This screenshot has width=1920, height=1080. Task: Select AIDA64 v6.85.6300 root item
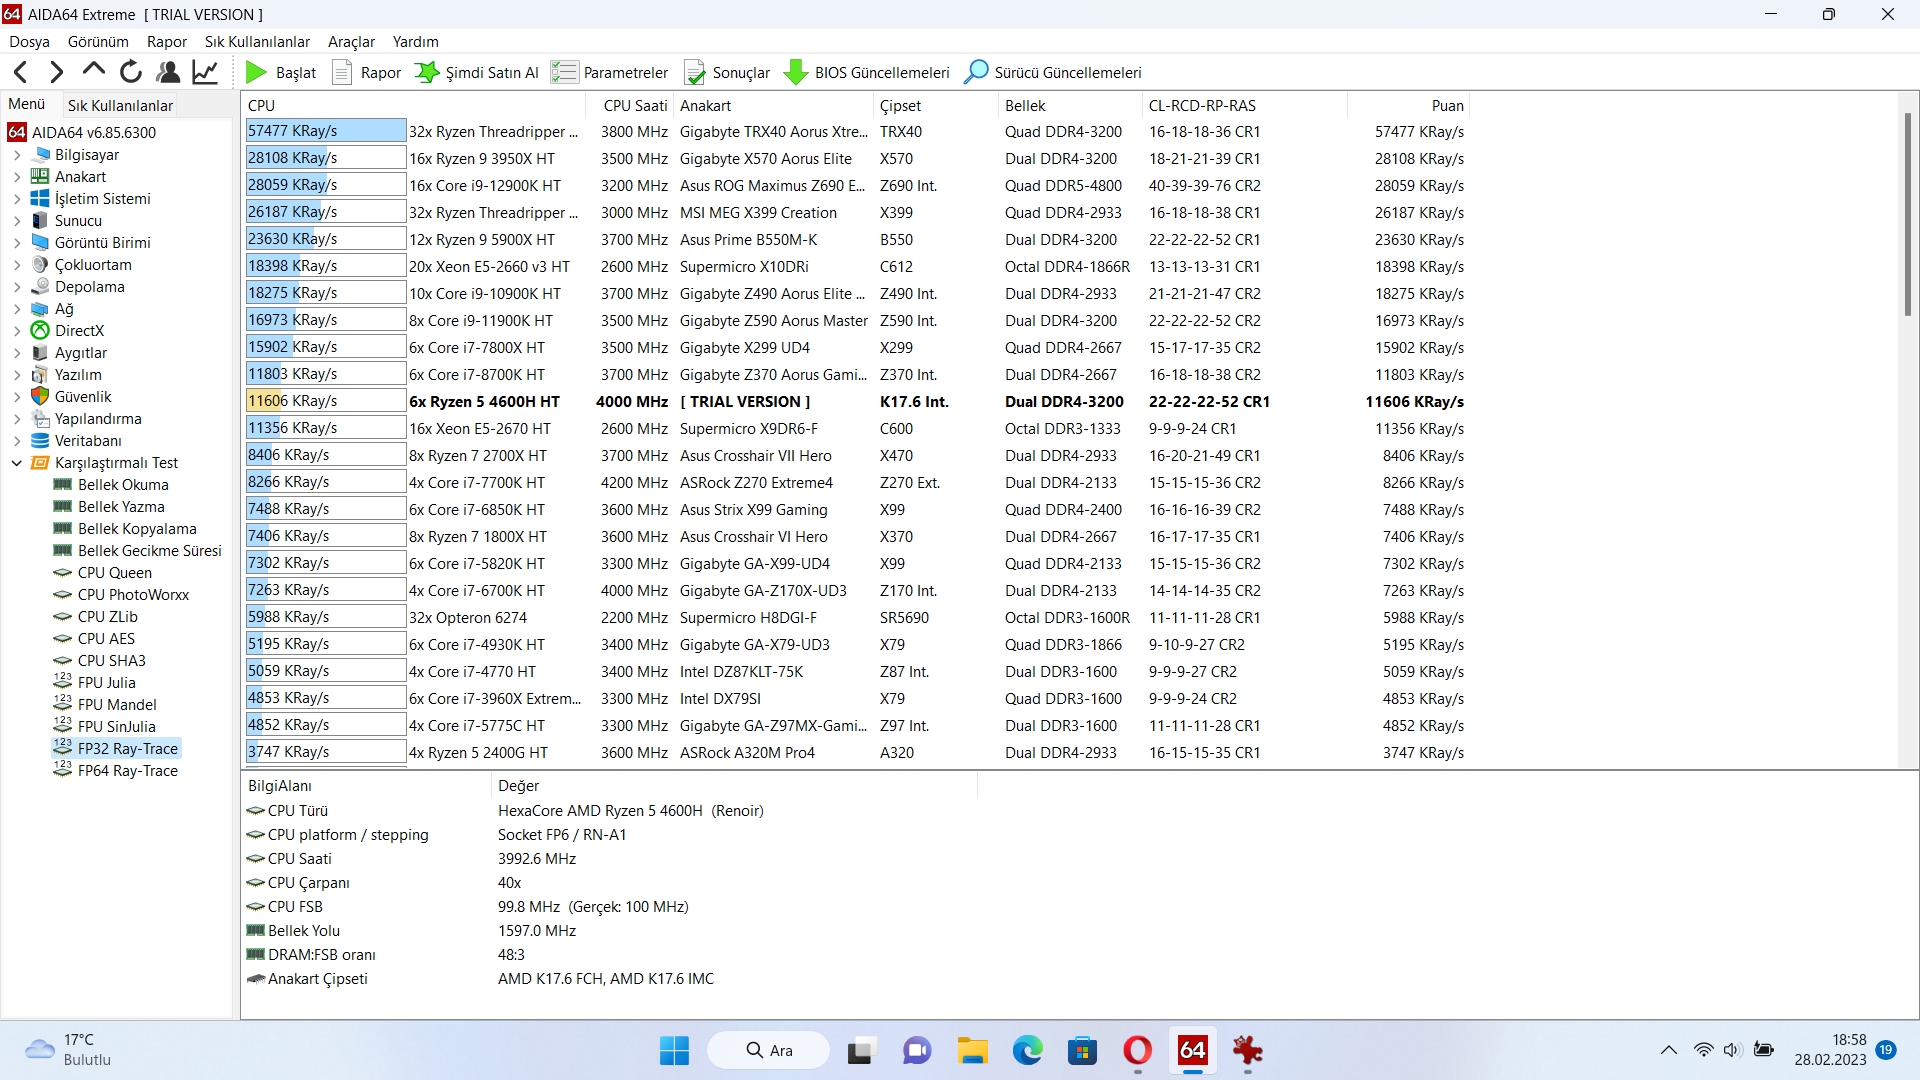point(82,132)
